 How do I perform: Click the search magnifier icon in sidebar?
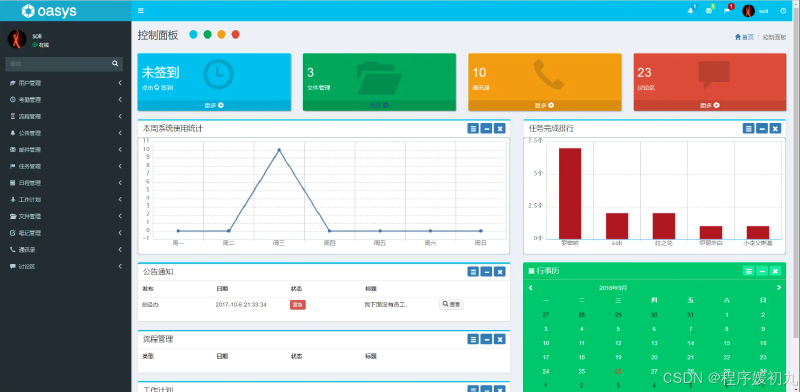point(115,64)
